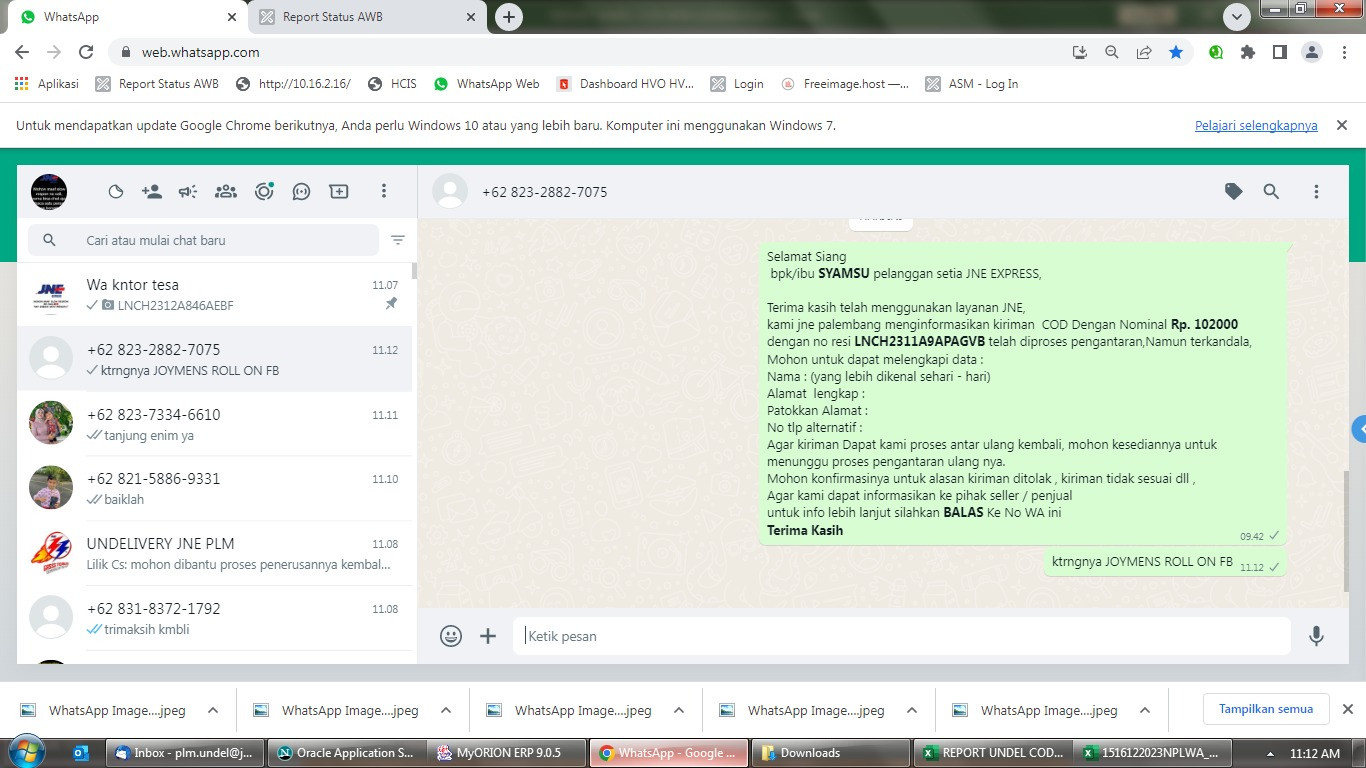Click the web.whatsapp.com address bar
Image resolution: width=1366 pixels, height=768 pixels.
590,52
